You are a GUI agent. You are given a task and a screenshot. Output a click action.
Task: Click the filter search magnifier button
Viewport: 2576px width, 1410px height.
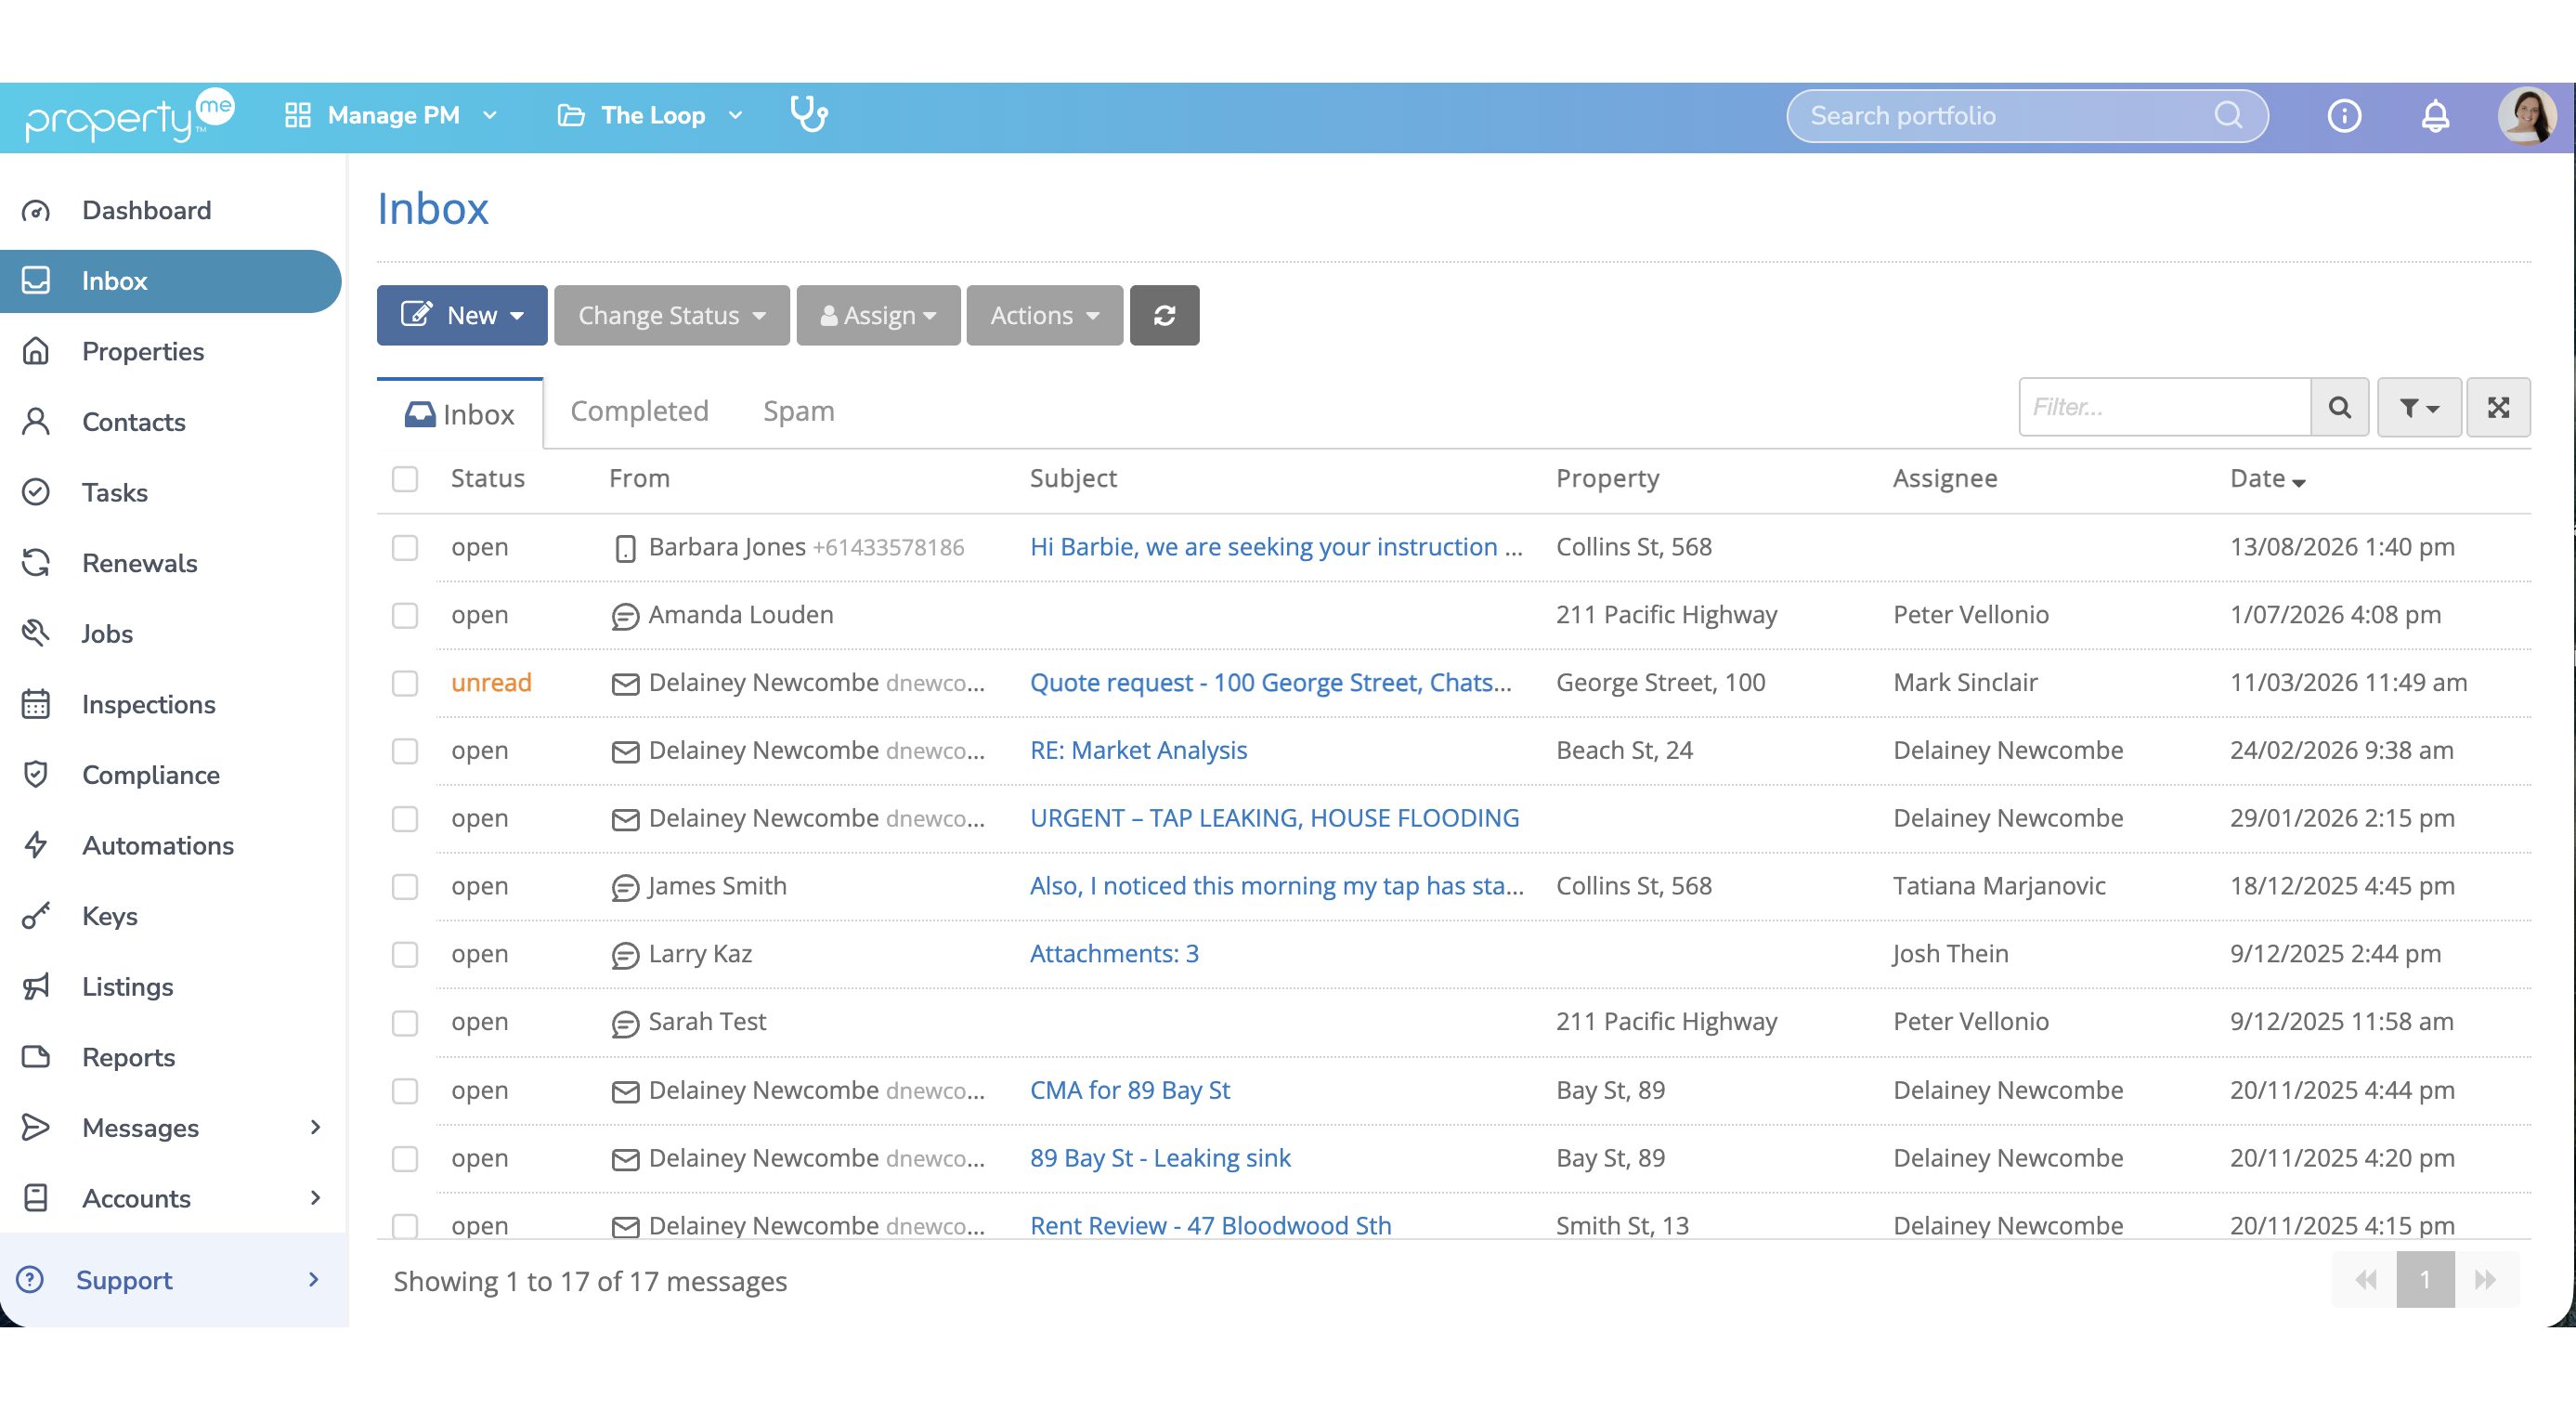point(2339,407)
